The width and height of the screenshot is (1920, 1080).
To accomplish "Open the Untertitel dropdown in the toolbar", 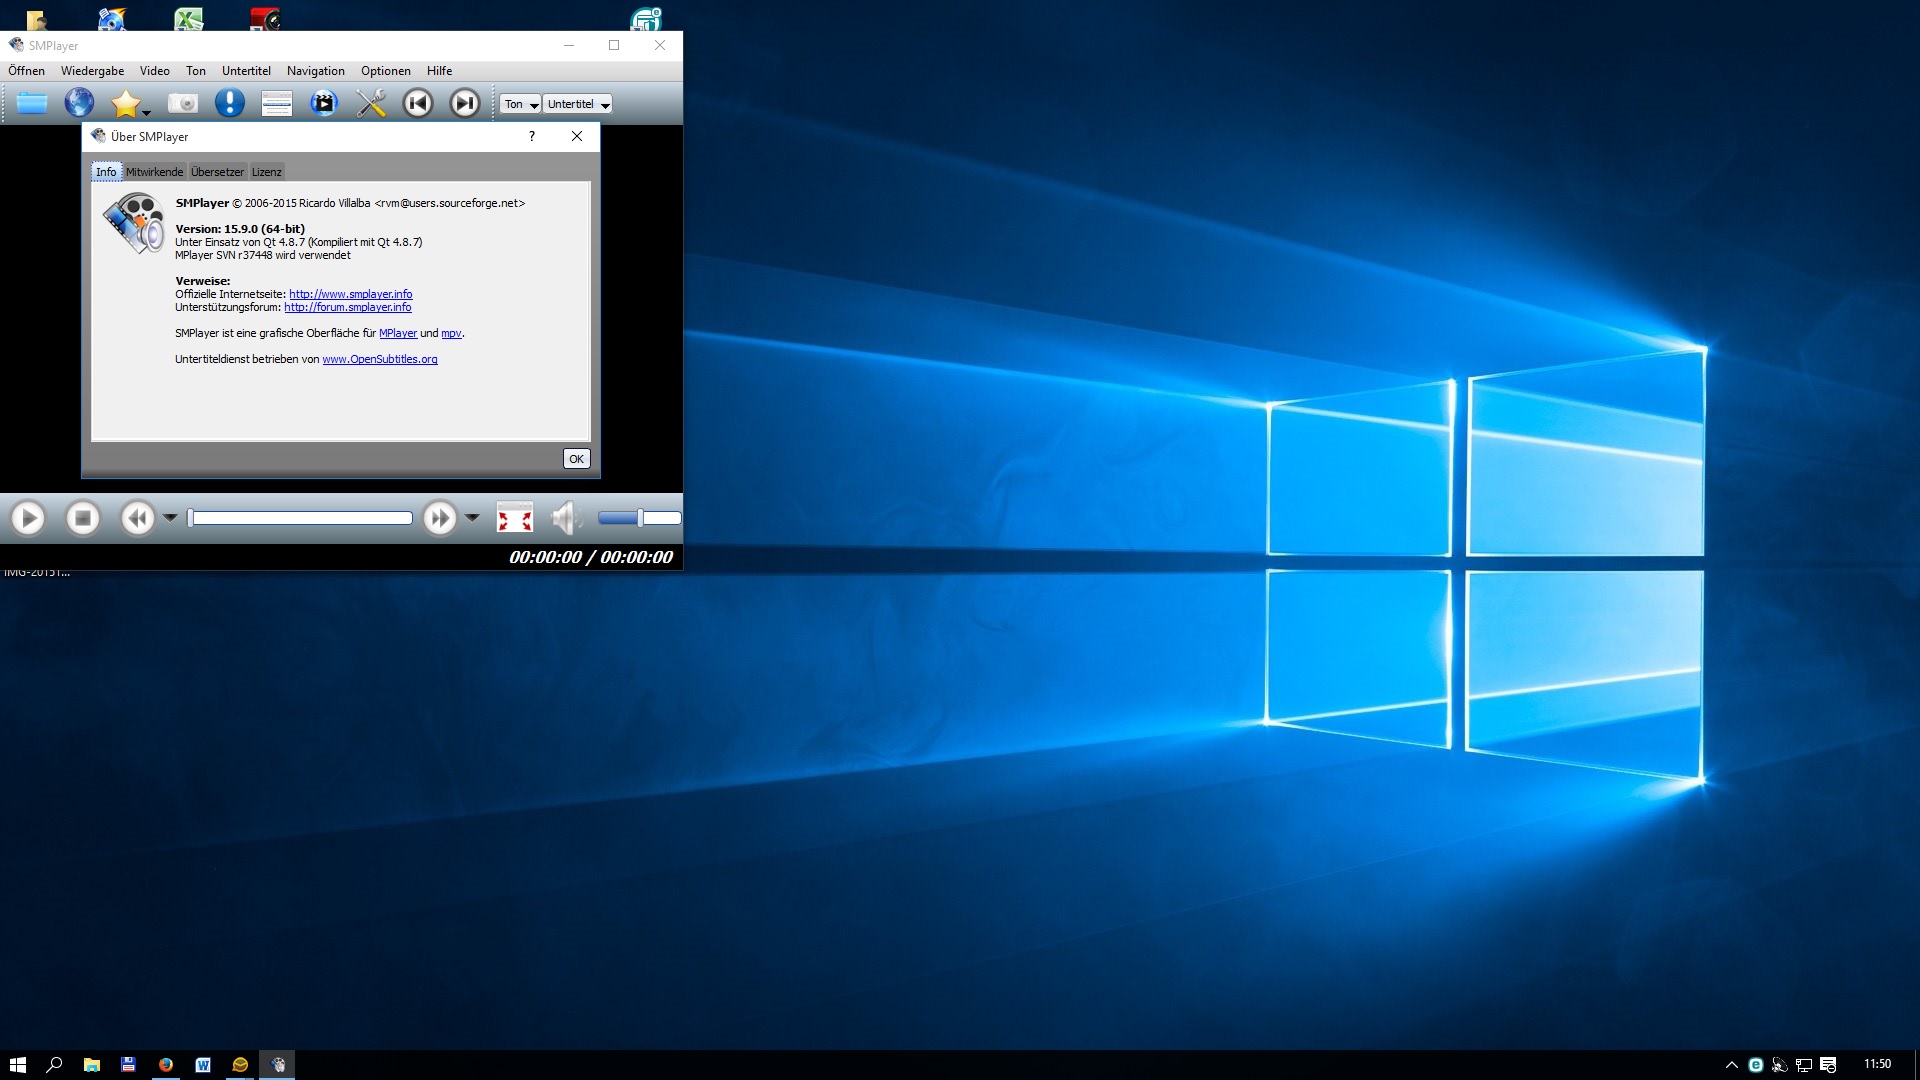I will coord(578,104).
